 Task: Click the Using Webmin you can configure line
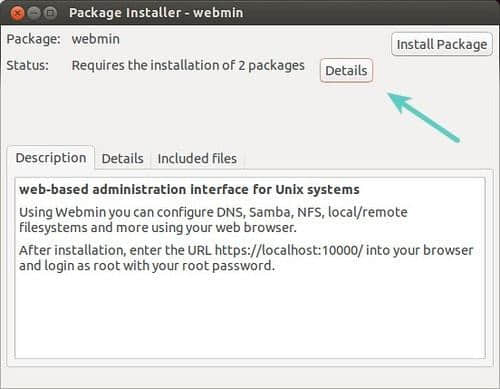coord(213,212)
